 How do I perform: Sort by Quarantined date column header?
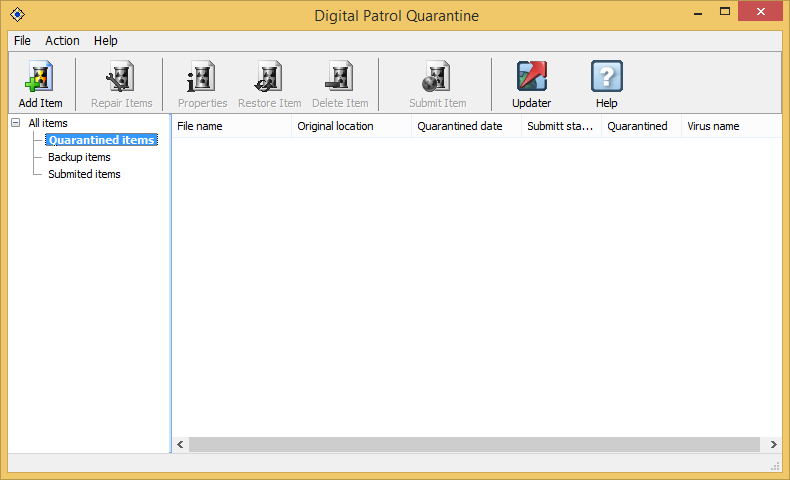[467, 126]
